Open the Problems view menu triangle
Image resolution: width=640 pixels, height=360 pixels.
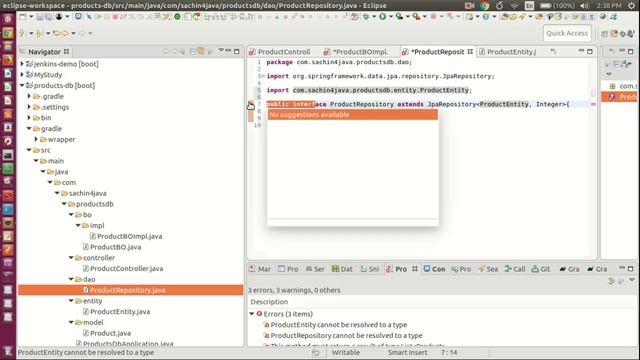(x=632, y=280)
